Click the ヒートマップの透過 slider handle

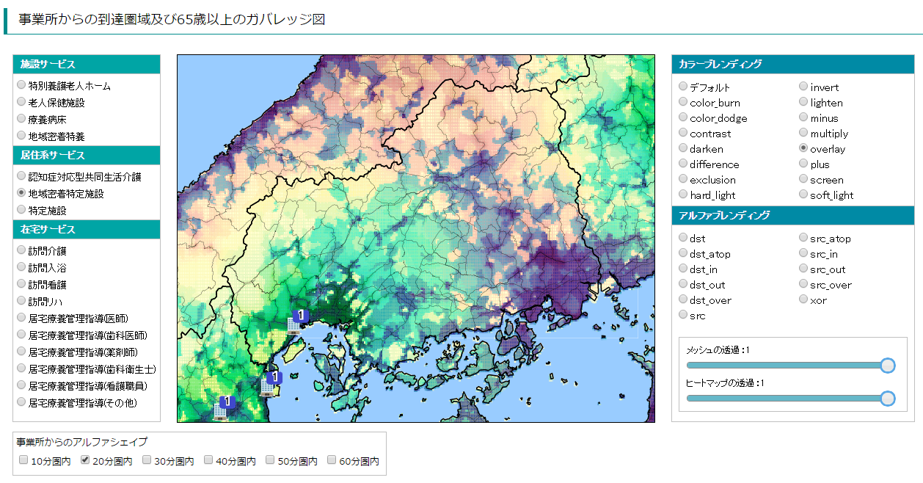point(887,399)
